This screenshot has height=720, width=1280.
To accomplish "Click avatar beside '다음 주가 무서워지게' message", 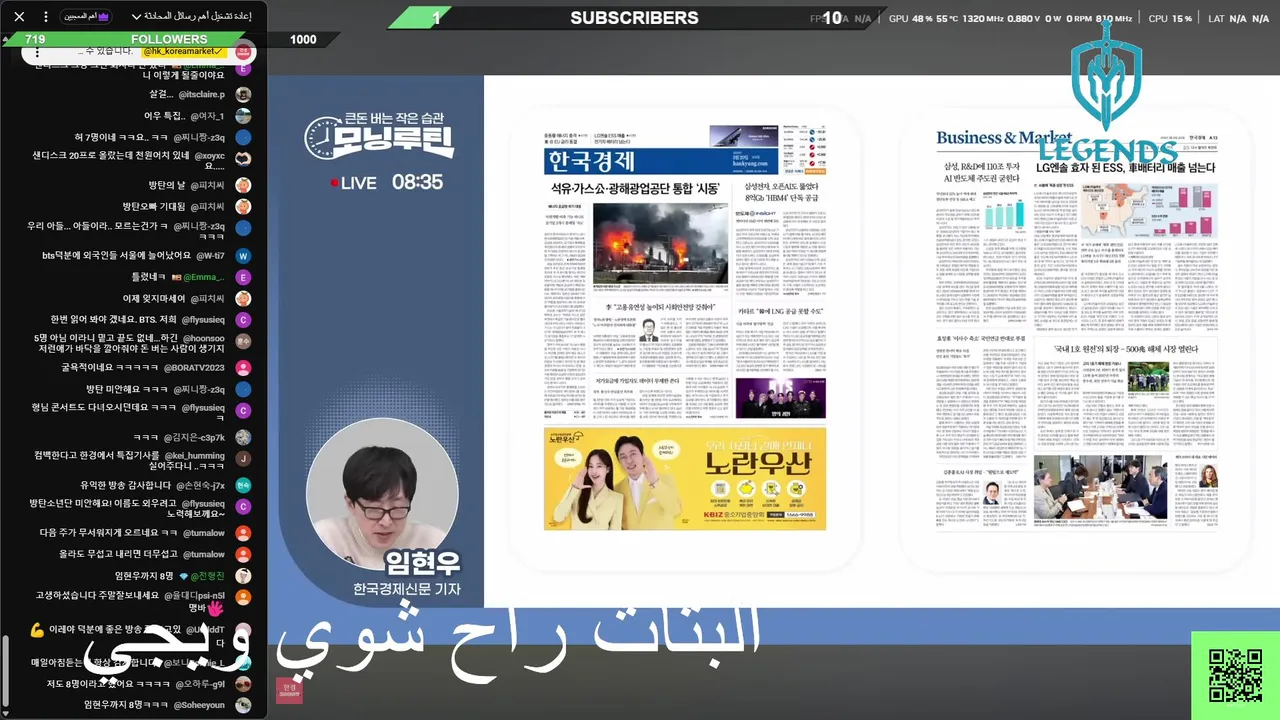I will 243,533.
